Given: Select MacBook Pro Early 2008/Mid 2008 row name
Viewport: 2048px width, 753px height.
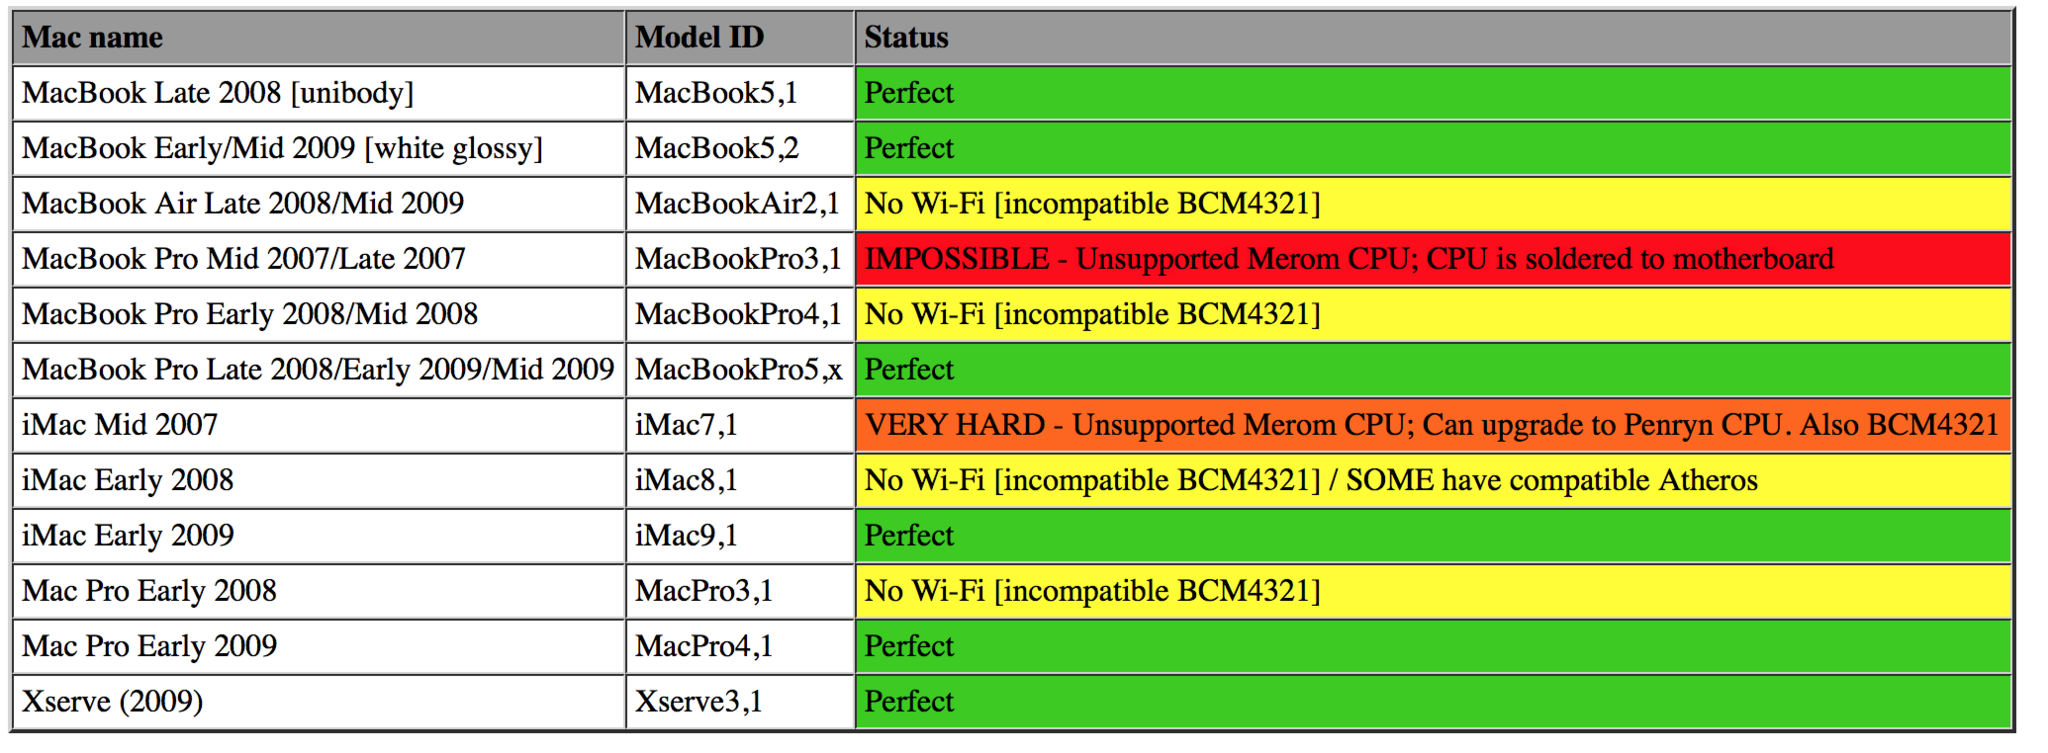Looking at the screenshot, I should tap(319, 315).
